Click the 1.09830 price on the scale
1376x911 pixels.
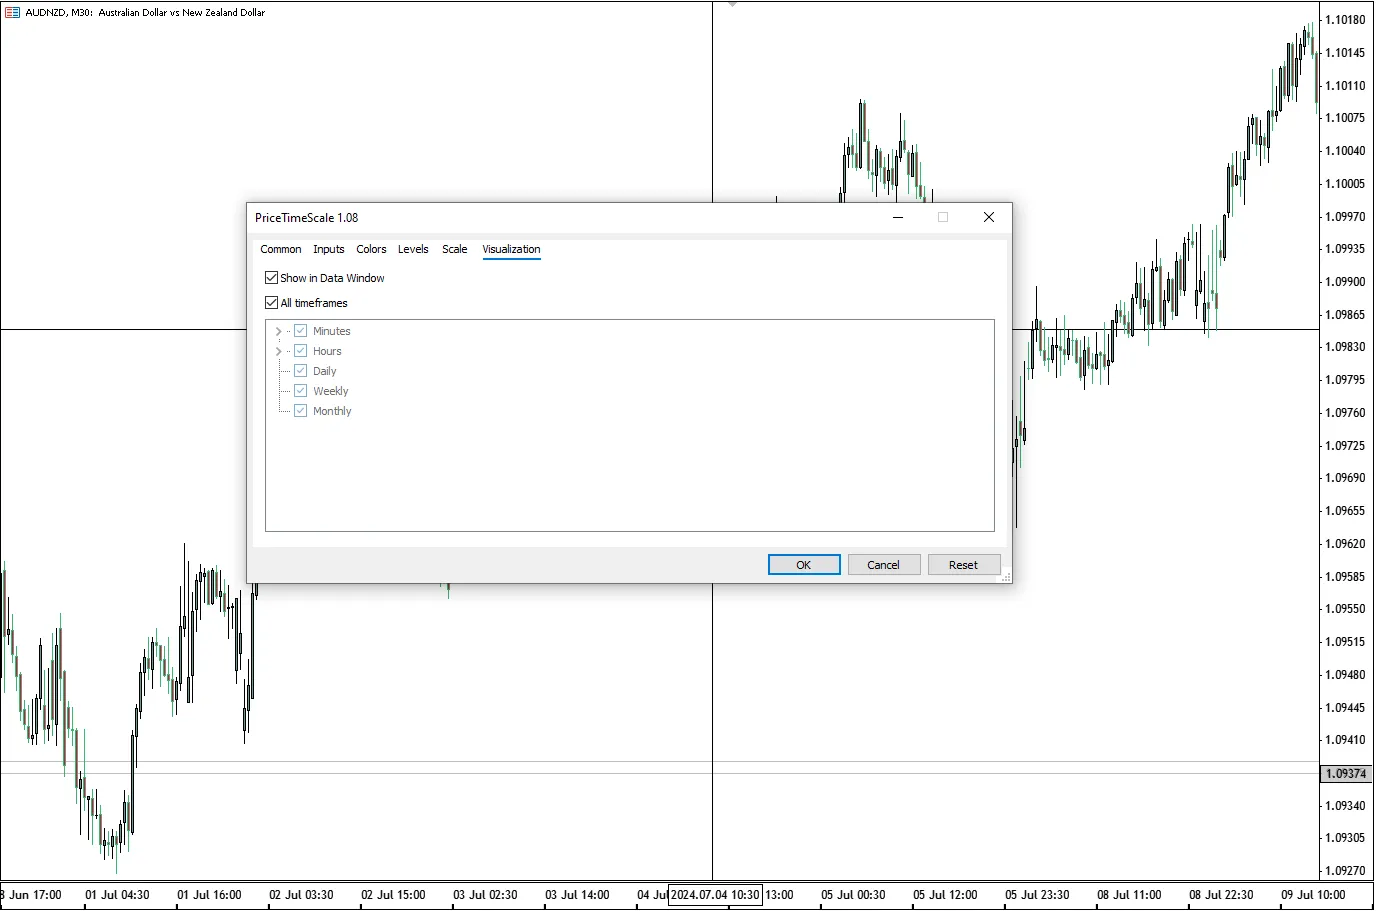(1346, 347)
